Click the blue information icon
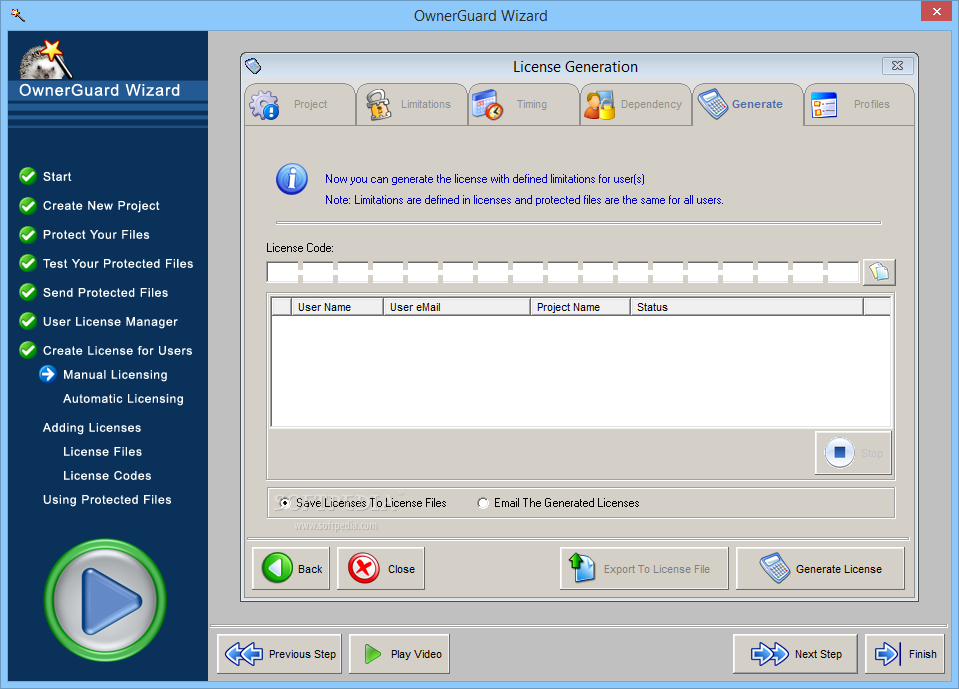 click(292, 179)
